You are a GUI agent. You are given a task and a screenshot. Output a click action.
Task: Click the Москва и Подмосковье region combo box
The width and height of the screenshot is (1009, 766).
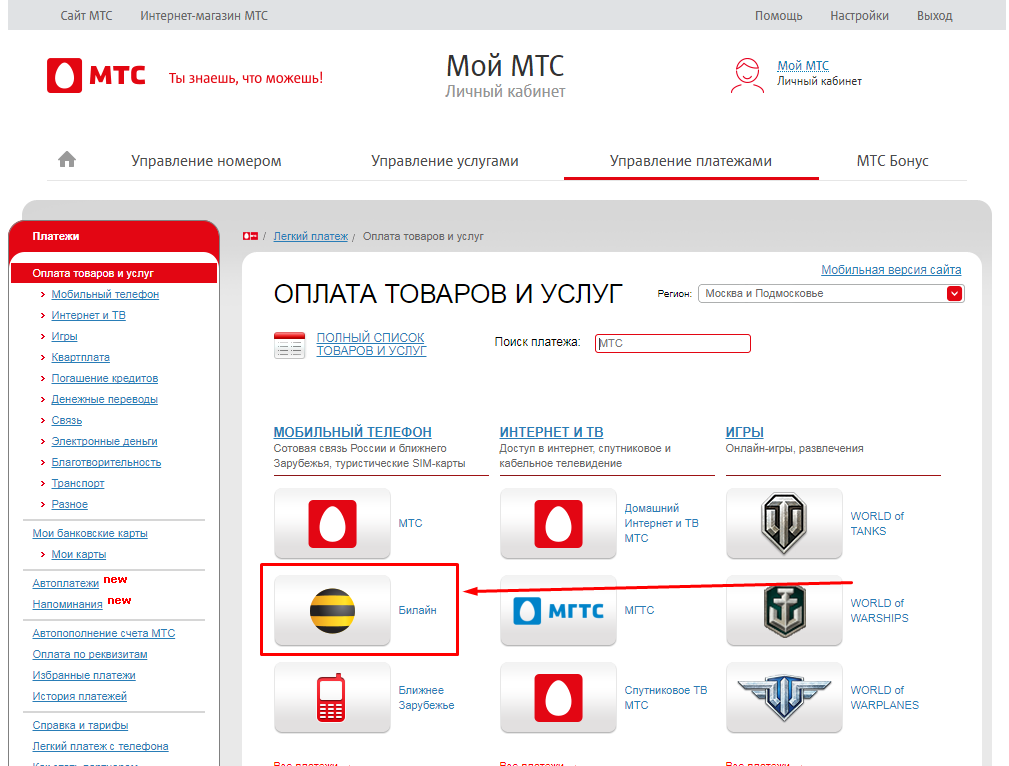click(831, 294)
